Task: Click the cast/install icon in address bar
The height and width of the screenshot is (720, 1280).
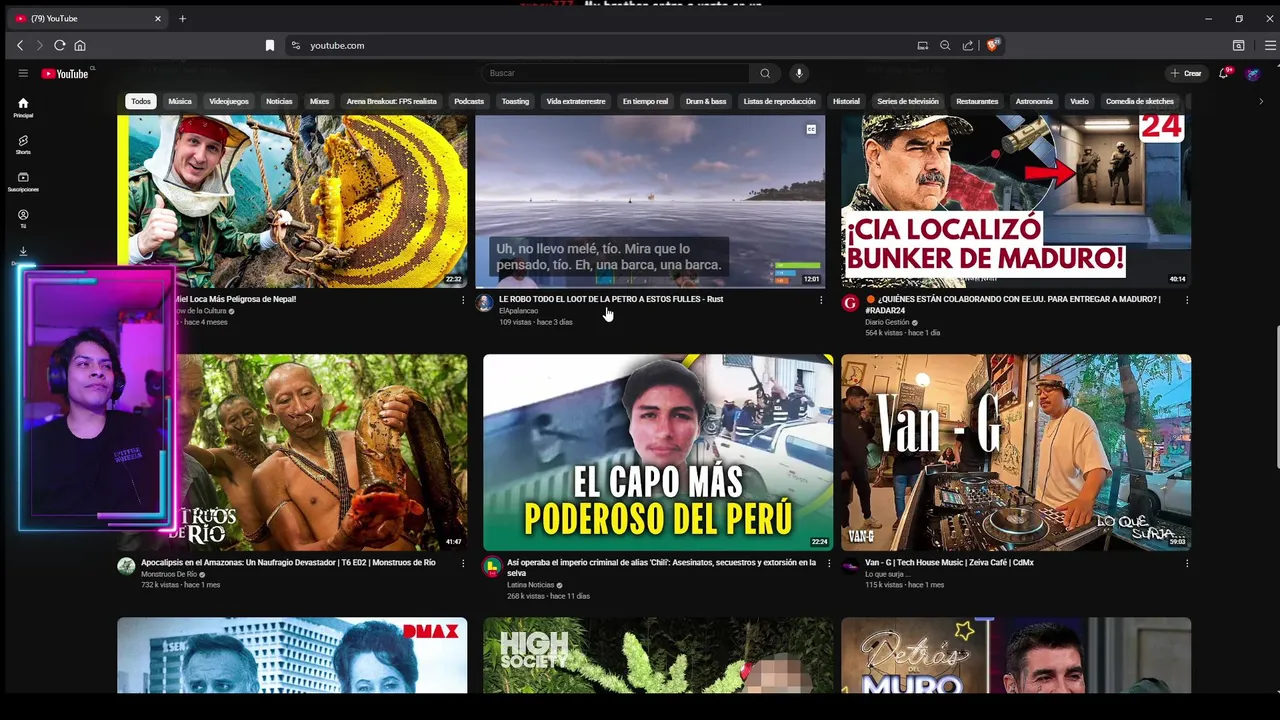Action: click(922, 45)
